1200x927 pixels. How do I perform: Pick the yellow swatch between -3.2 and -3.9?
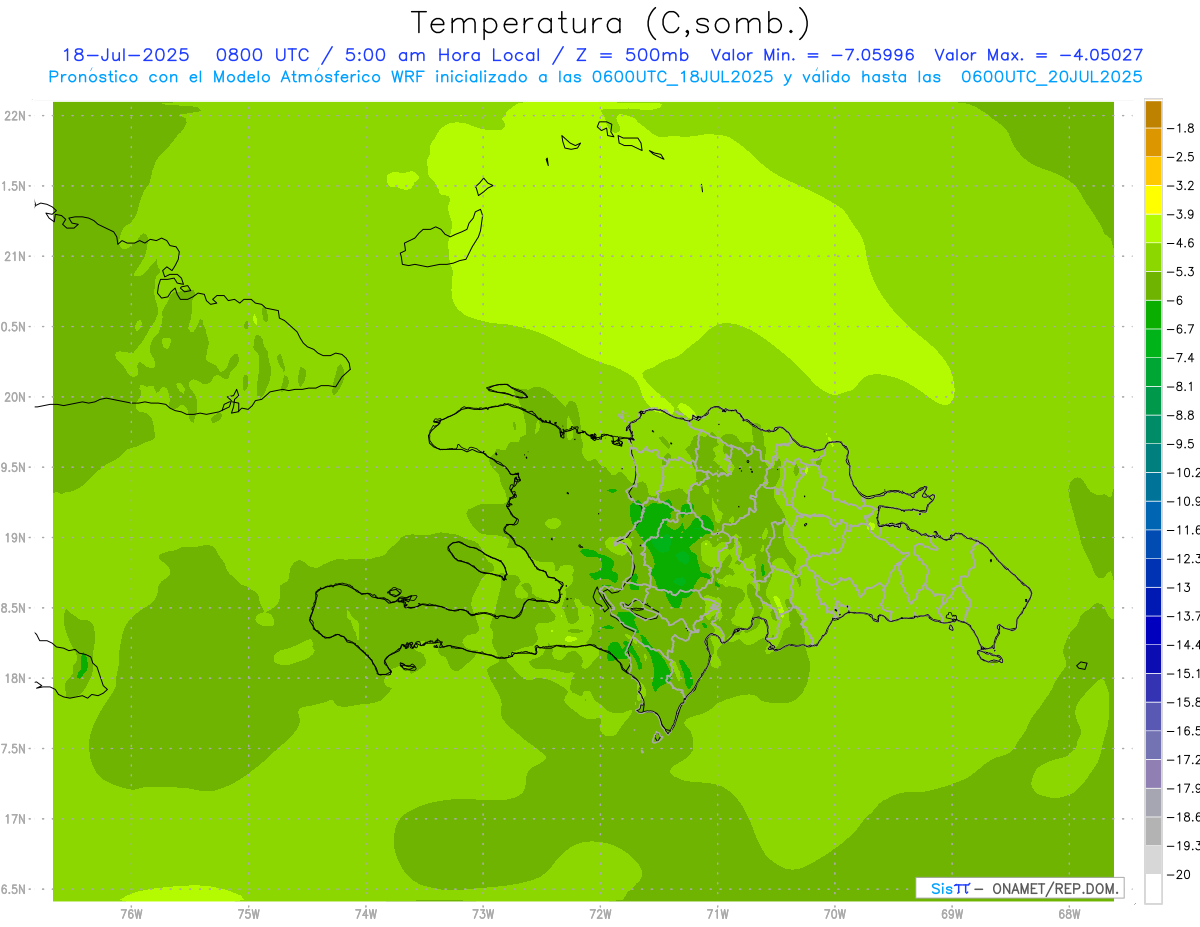point(1153,200)
